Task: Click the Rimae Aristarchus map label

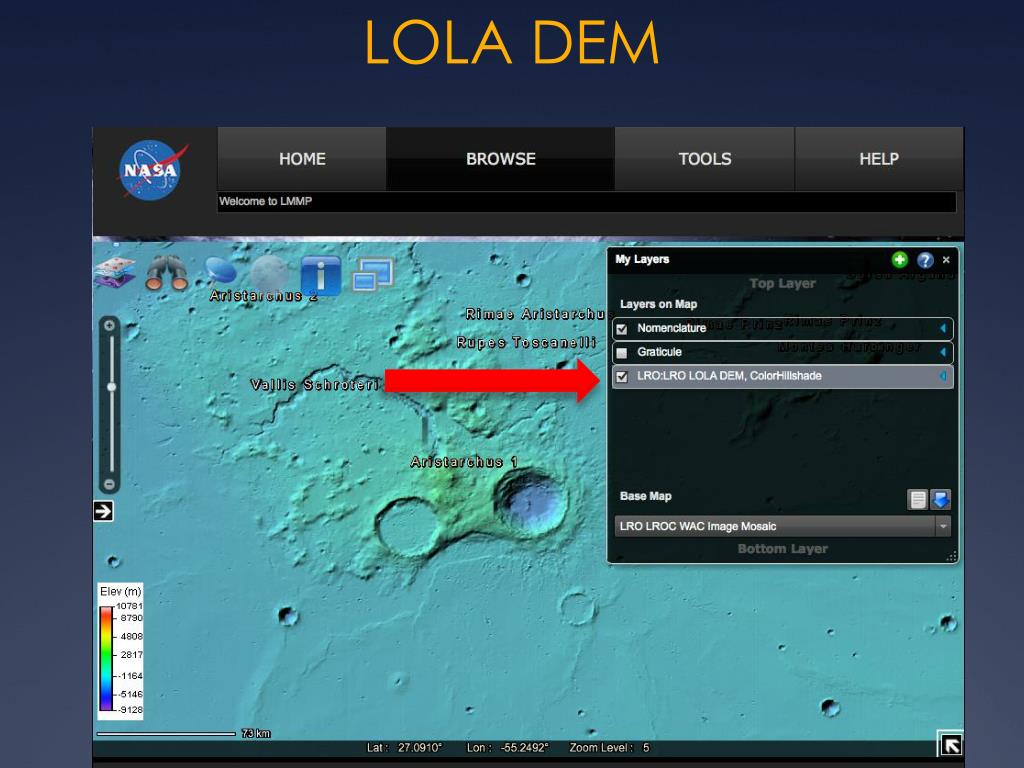Action: (536, 314)
